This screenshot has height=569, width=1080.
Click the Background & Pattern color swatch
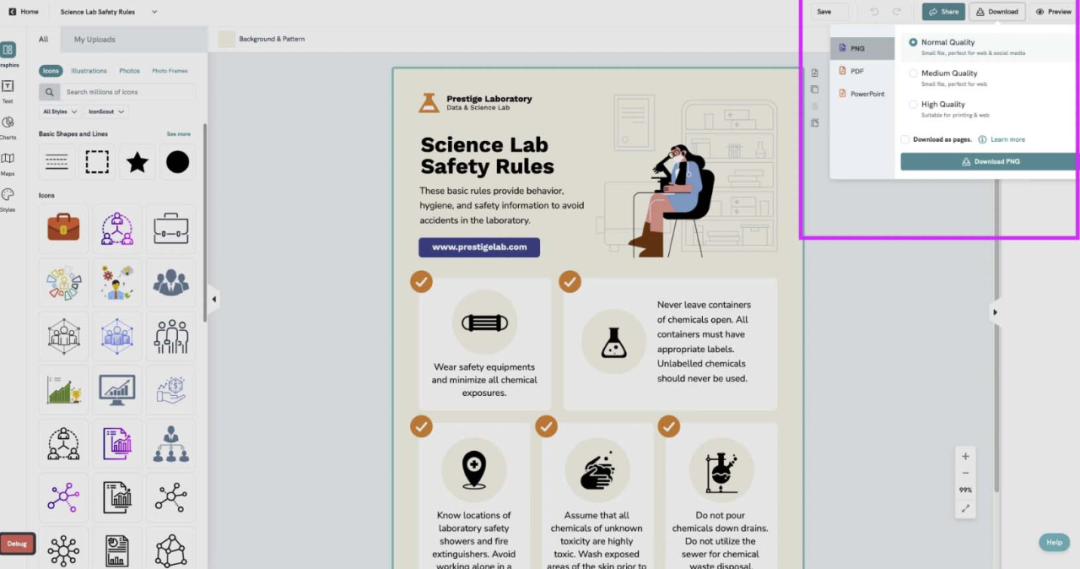click(x=227, y=39)
